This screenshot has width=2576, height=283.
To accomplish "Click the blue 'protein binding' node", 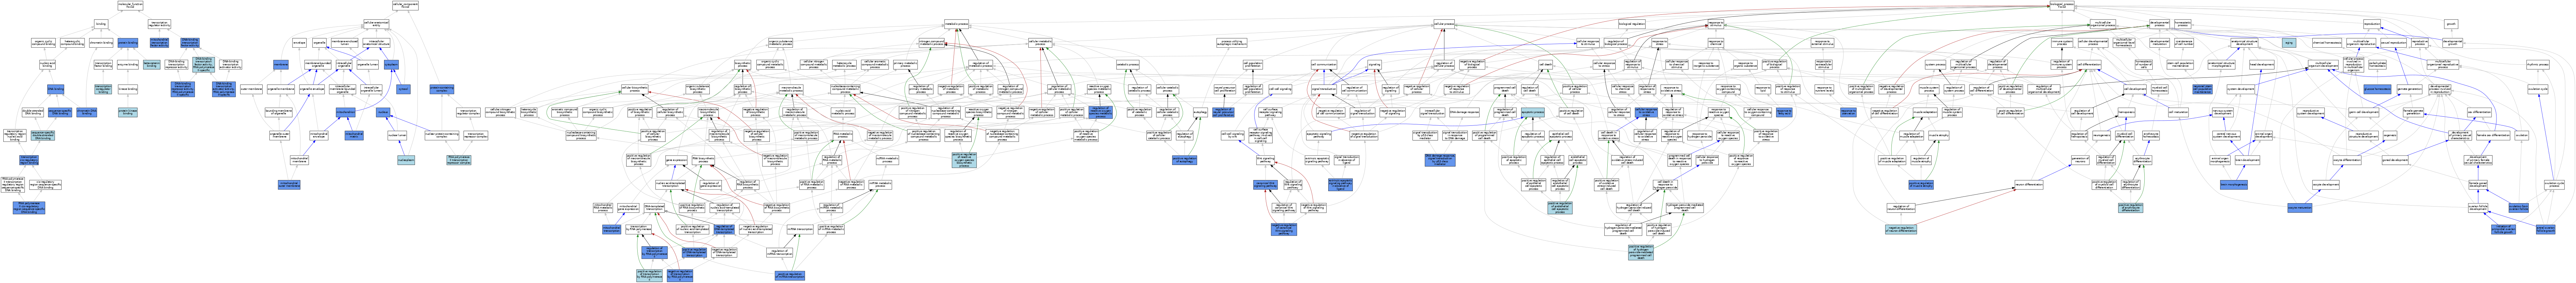I will (128, 43).
